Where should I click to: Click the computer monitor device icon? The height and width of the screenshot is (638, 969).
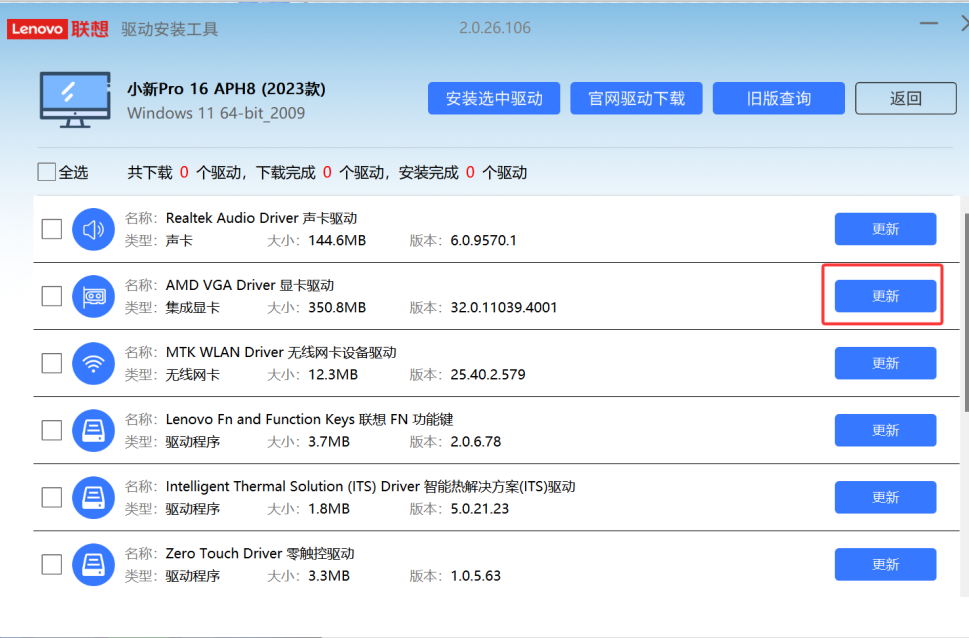click(75, 100)
